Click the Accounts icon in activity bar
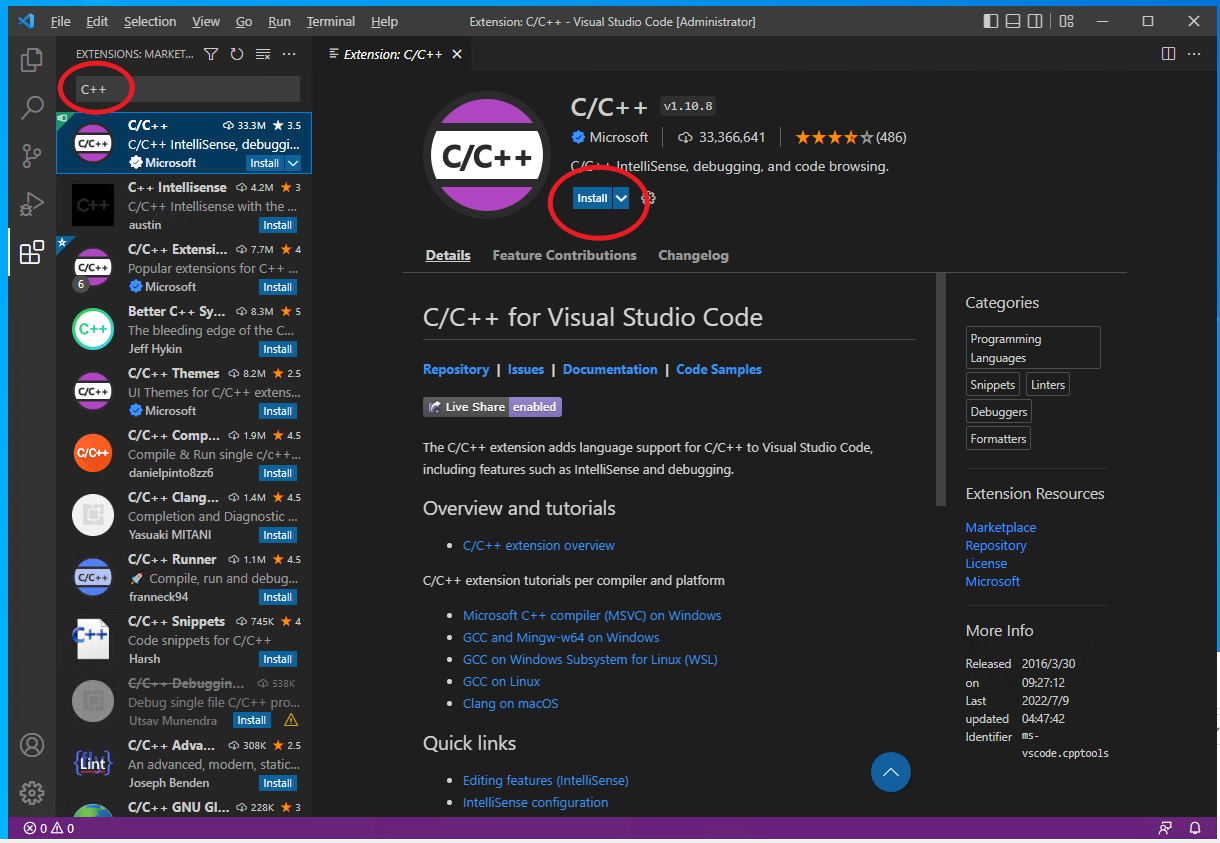The width and height of the screenshot is (1220, 843). [x=32, y=746]
